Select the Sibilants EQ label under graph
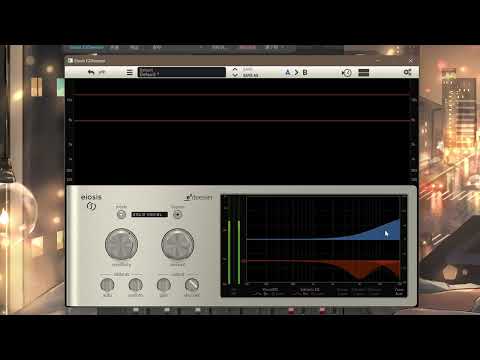This screenshot has width=480, height=360. [x=309, y=290]
